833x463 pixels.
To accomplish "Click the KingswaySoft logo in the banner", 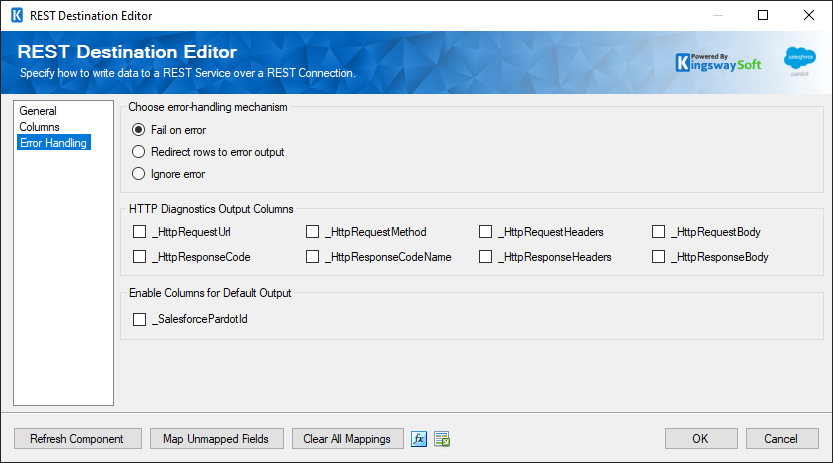I will (x=718, y=62).
